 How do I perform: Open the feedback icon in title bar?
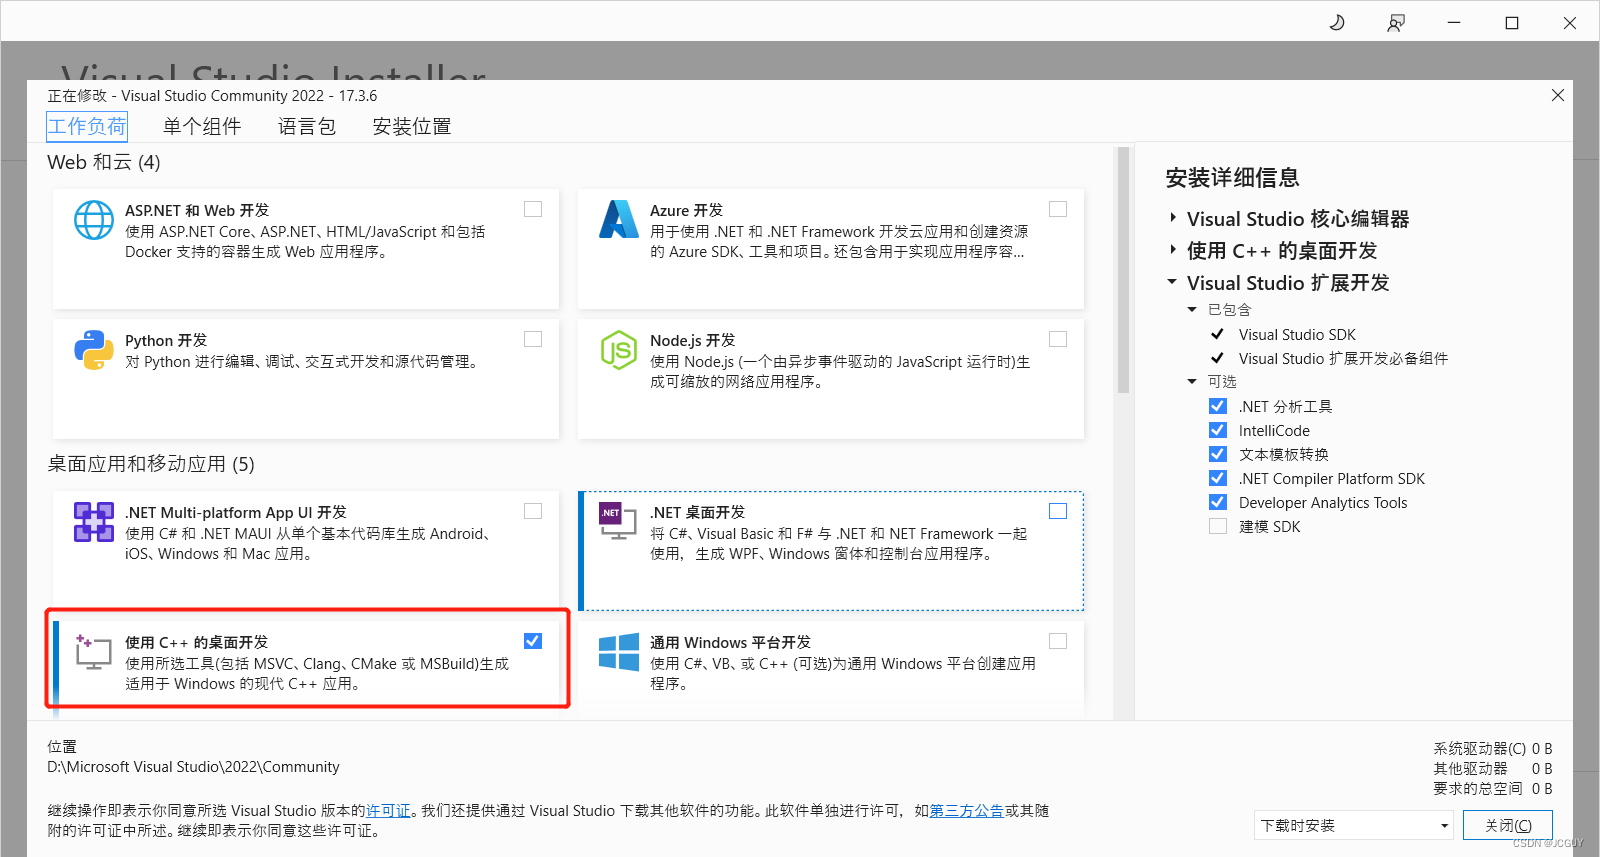point(1395,22)
